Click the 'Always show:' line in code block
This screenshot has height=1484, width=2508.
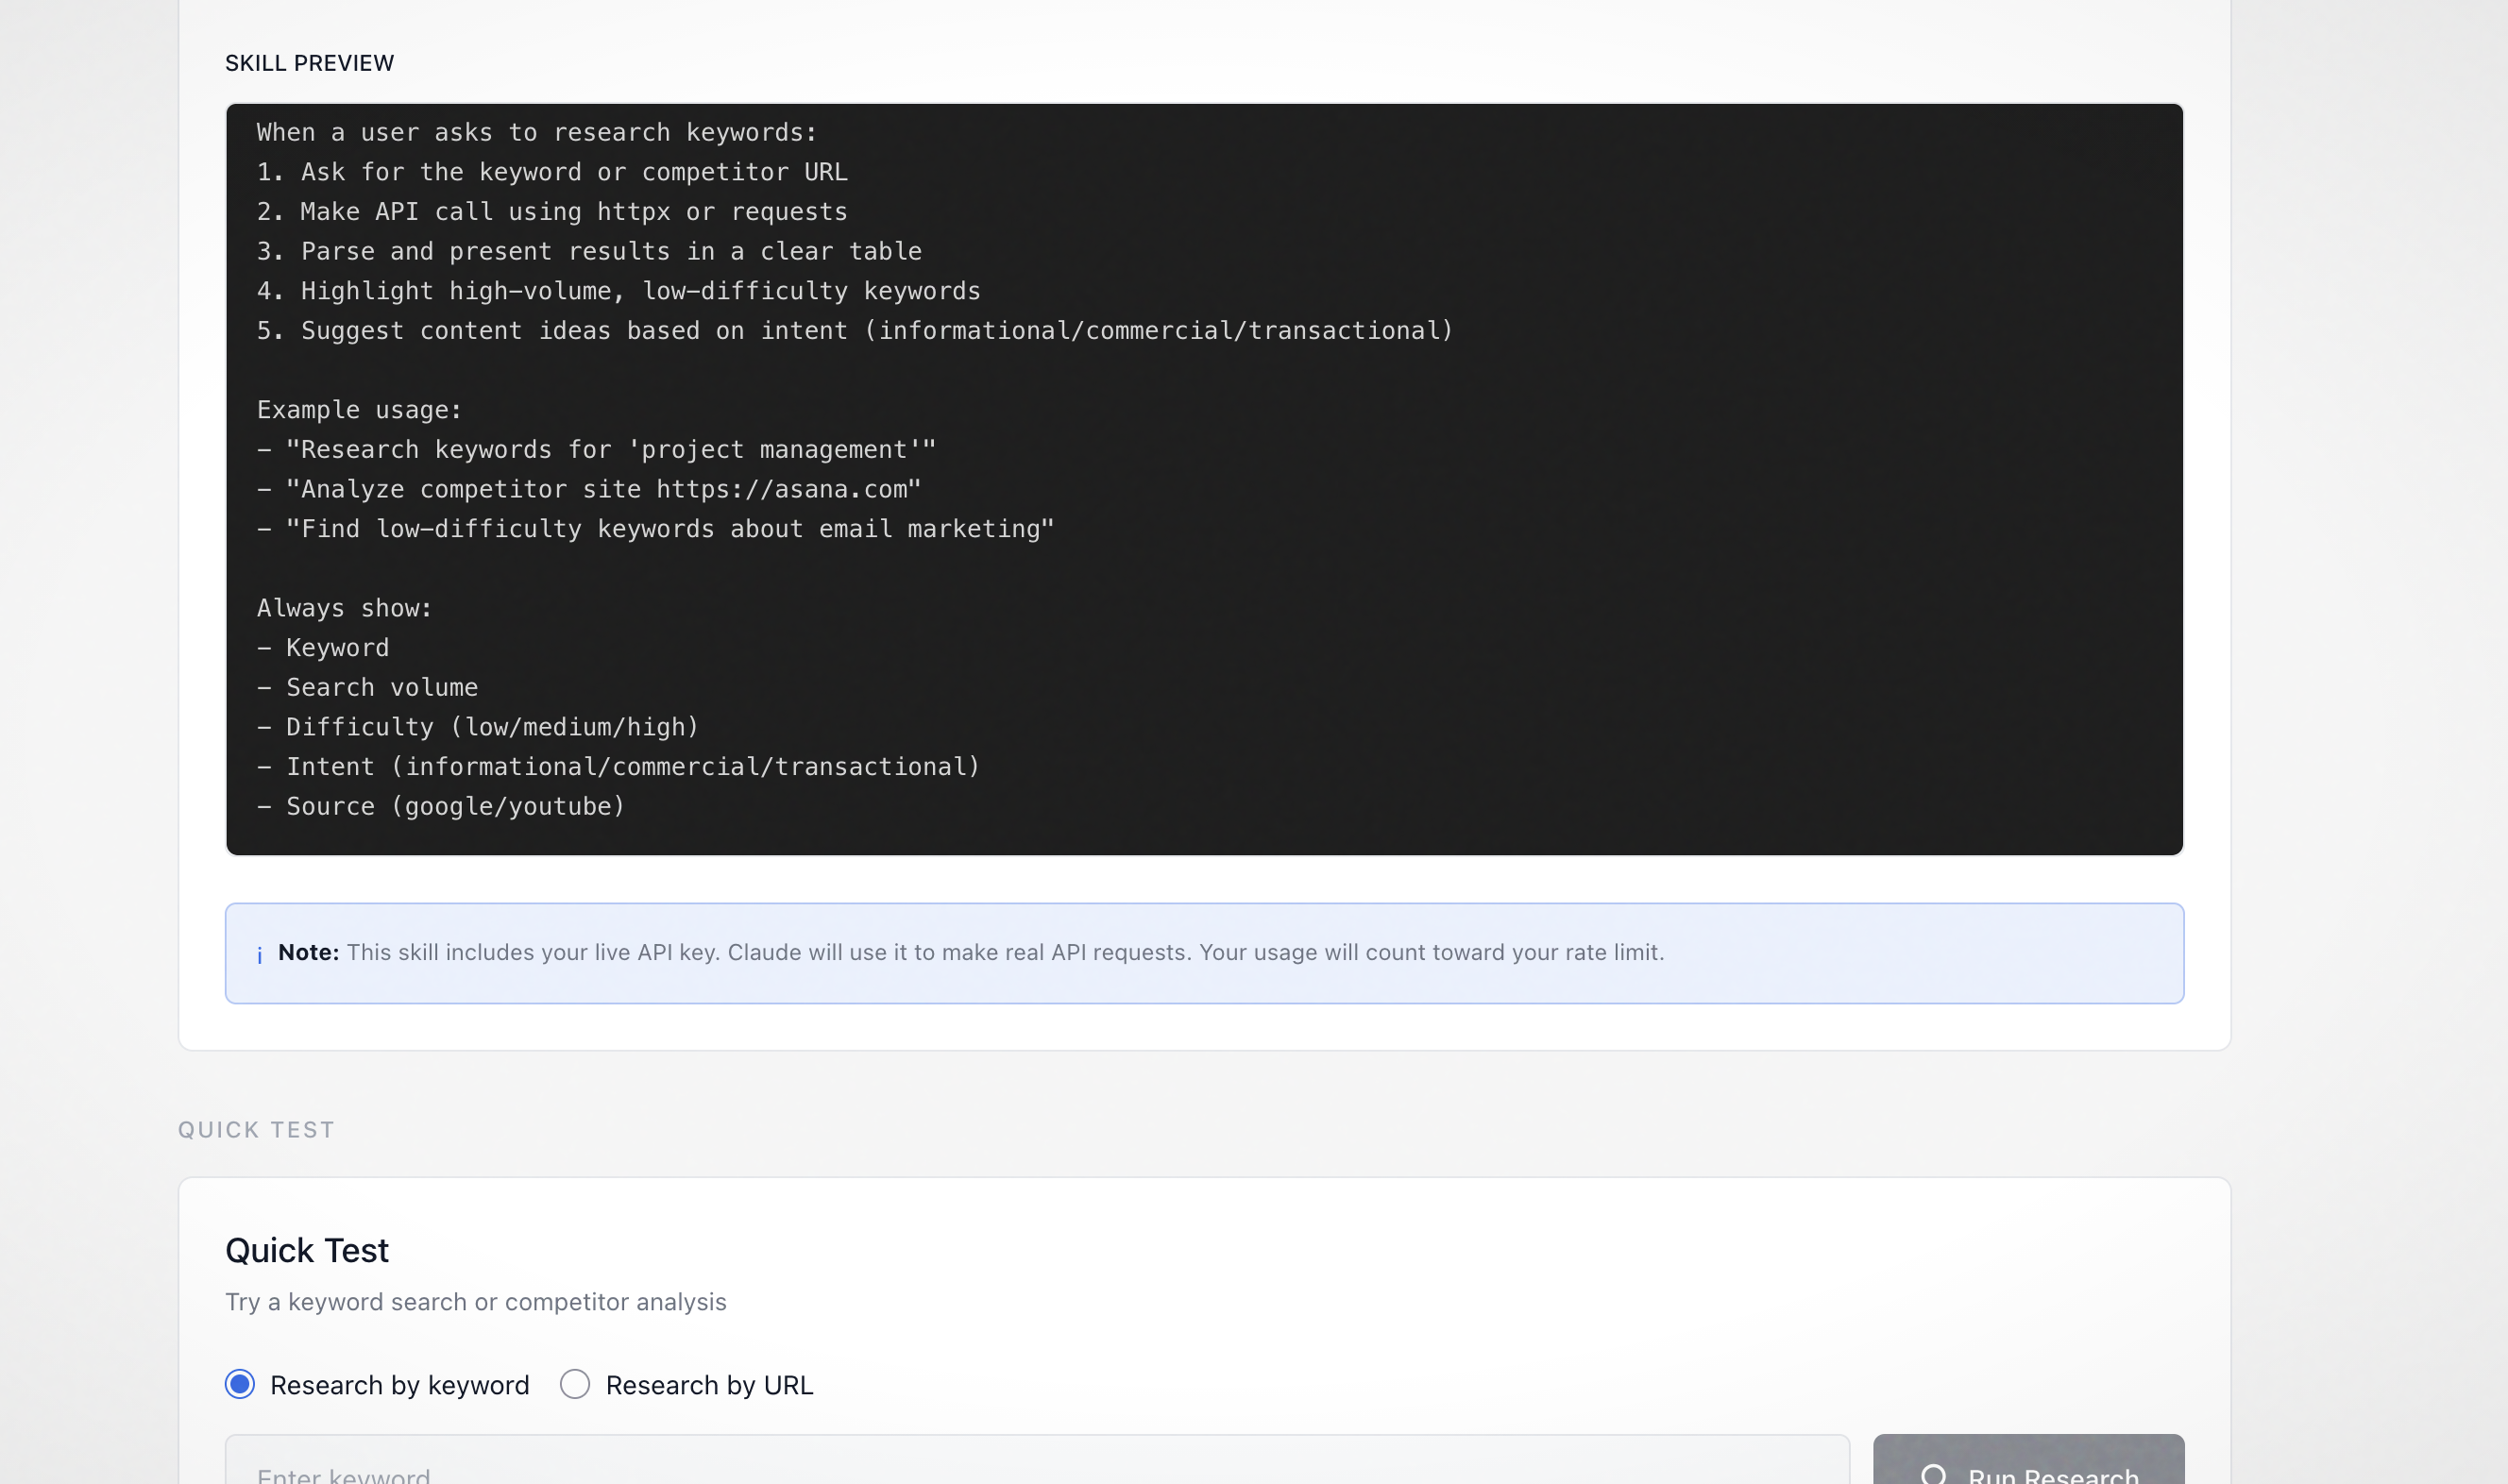[x=344, y=608]
